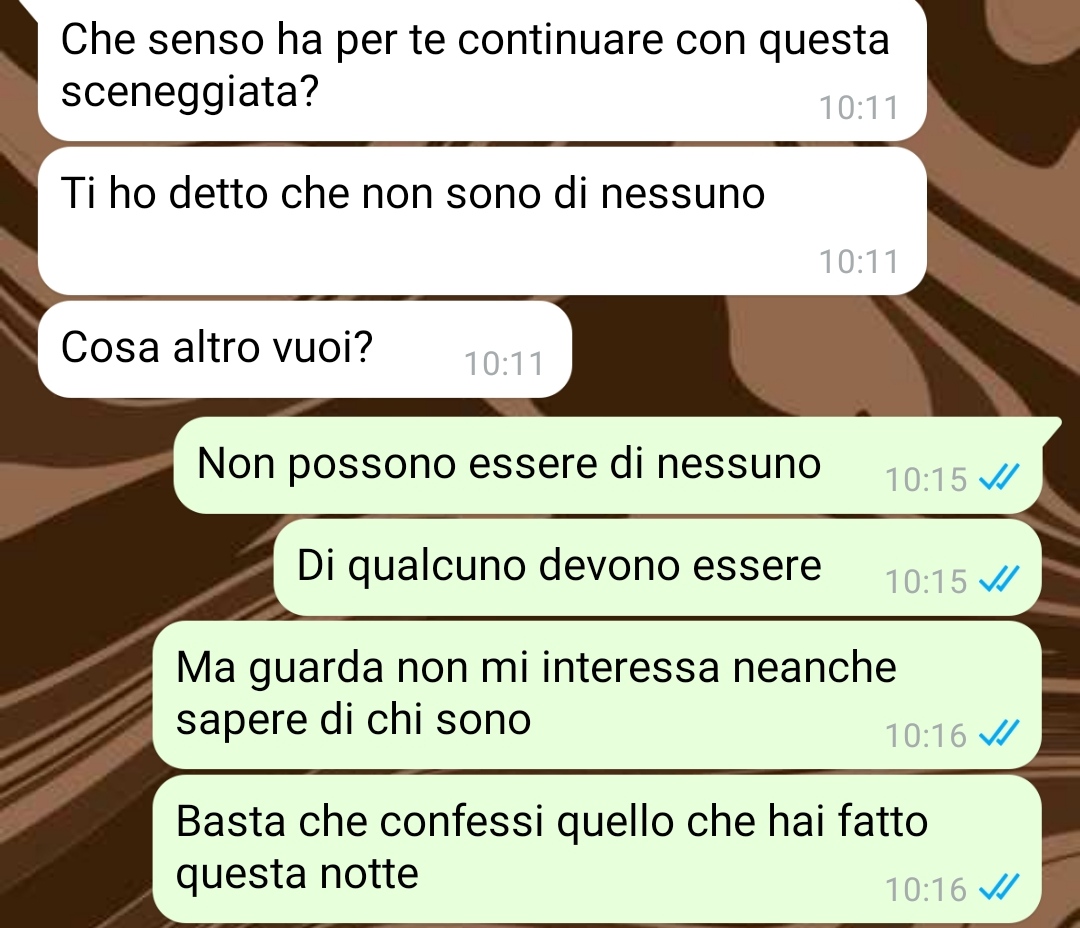Tap the brown chat wallpaper beside 'Cosa altro vuoi?'

(792, 351)
